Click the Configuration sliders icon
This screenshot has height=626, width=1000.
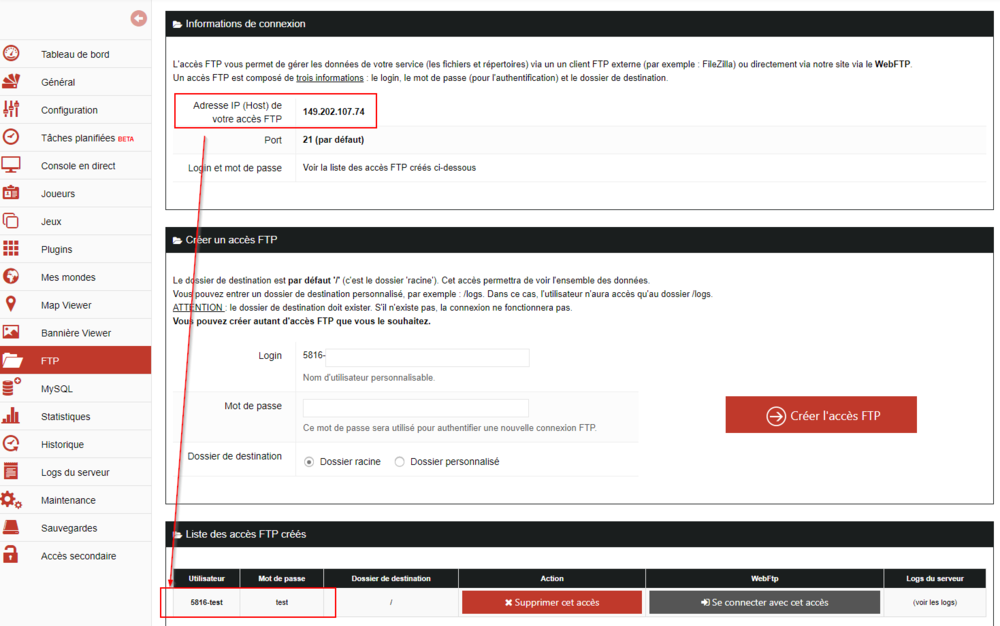tap(11, 110)
